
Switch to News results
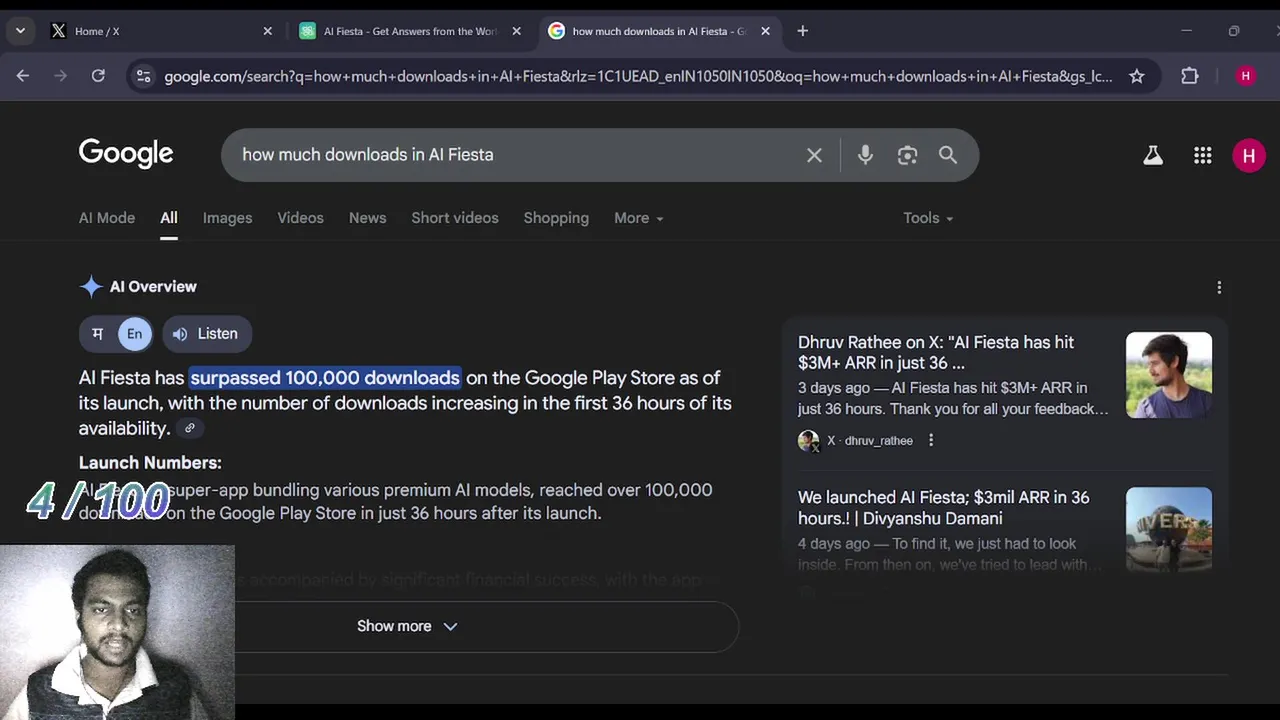[367, 218]
